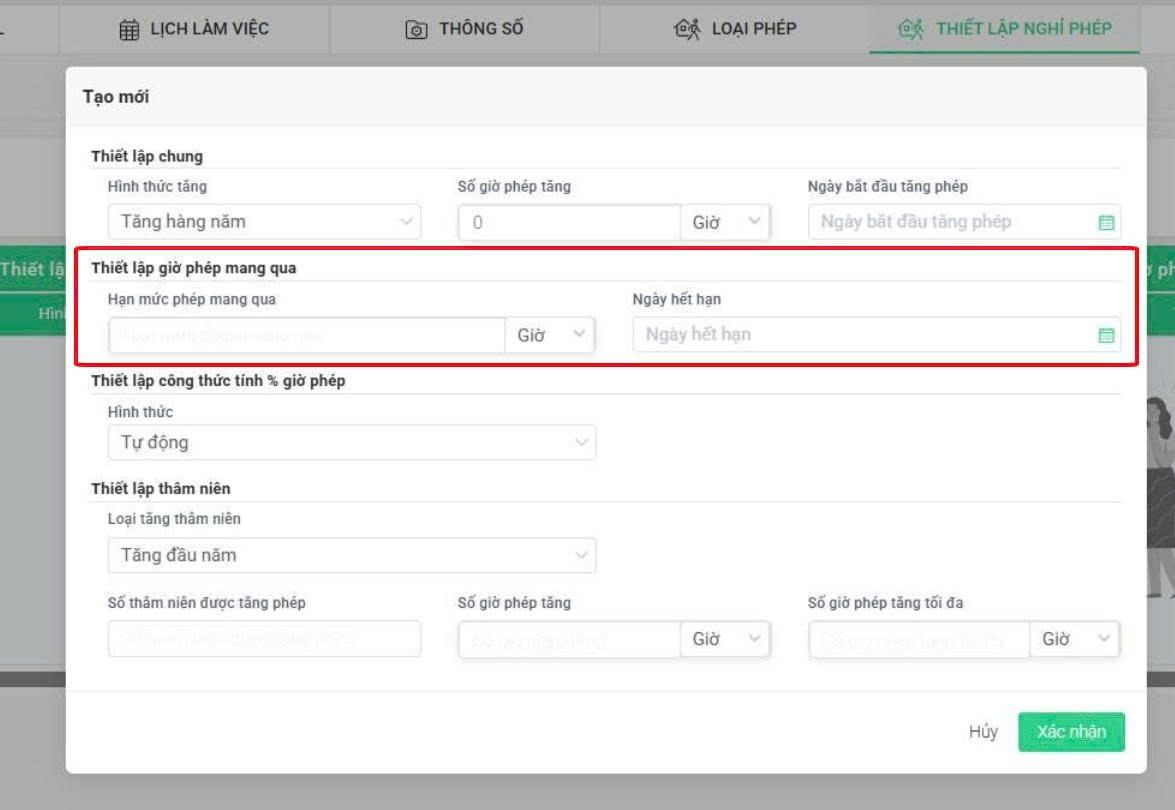Switch to LOẠI PHÉP tab
This screenshot has height=810, width=1175.
click(734, 28)
